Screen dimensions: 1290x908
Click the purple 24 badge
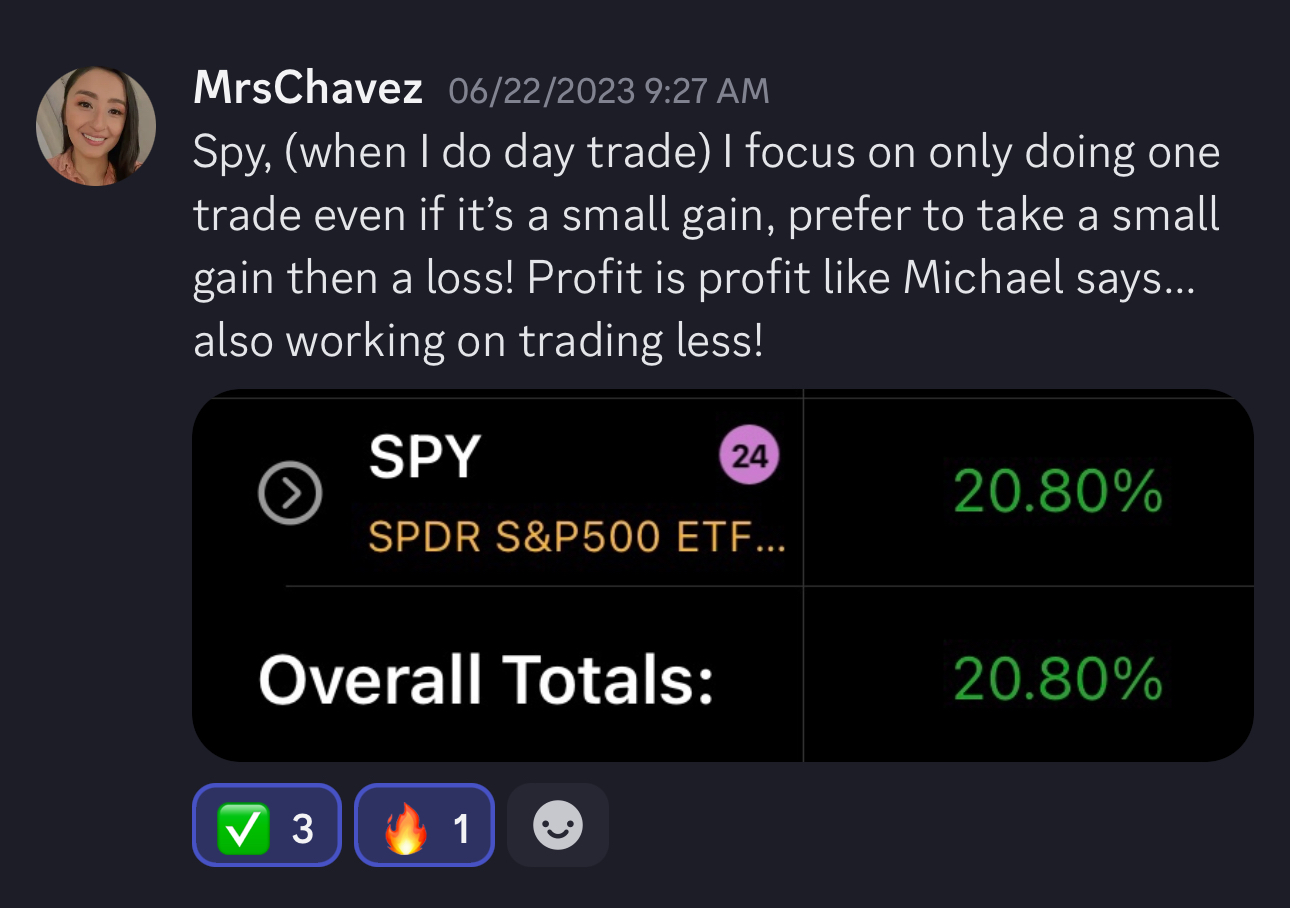749,457
